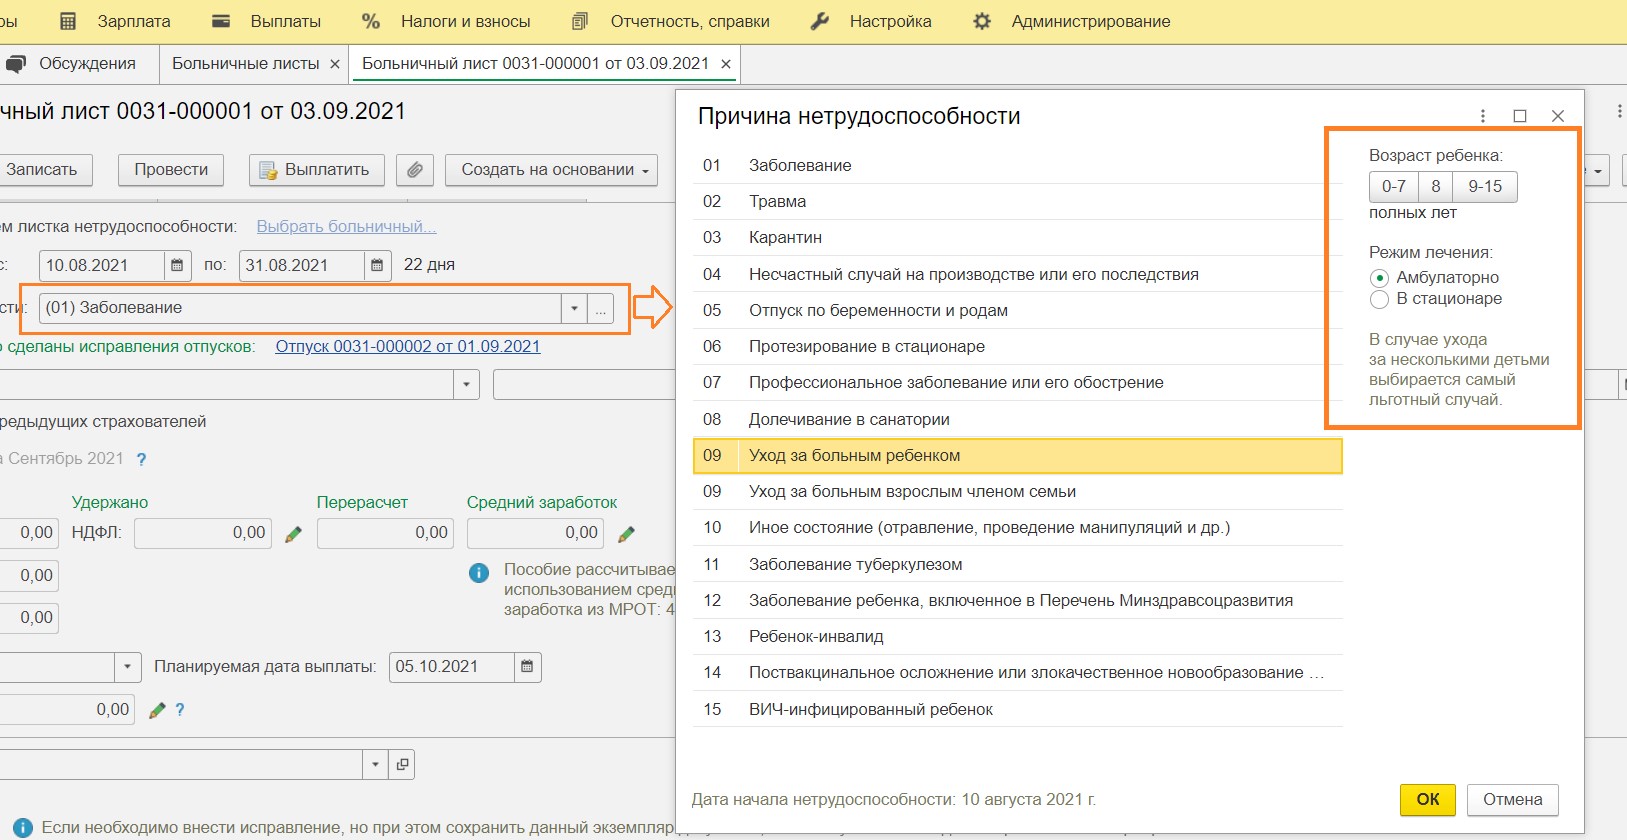The height and width of the screenshot is (840, 1627).
Task: Open the Выплаты menu section
Action: (x=266, y=21)
